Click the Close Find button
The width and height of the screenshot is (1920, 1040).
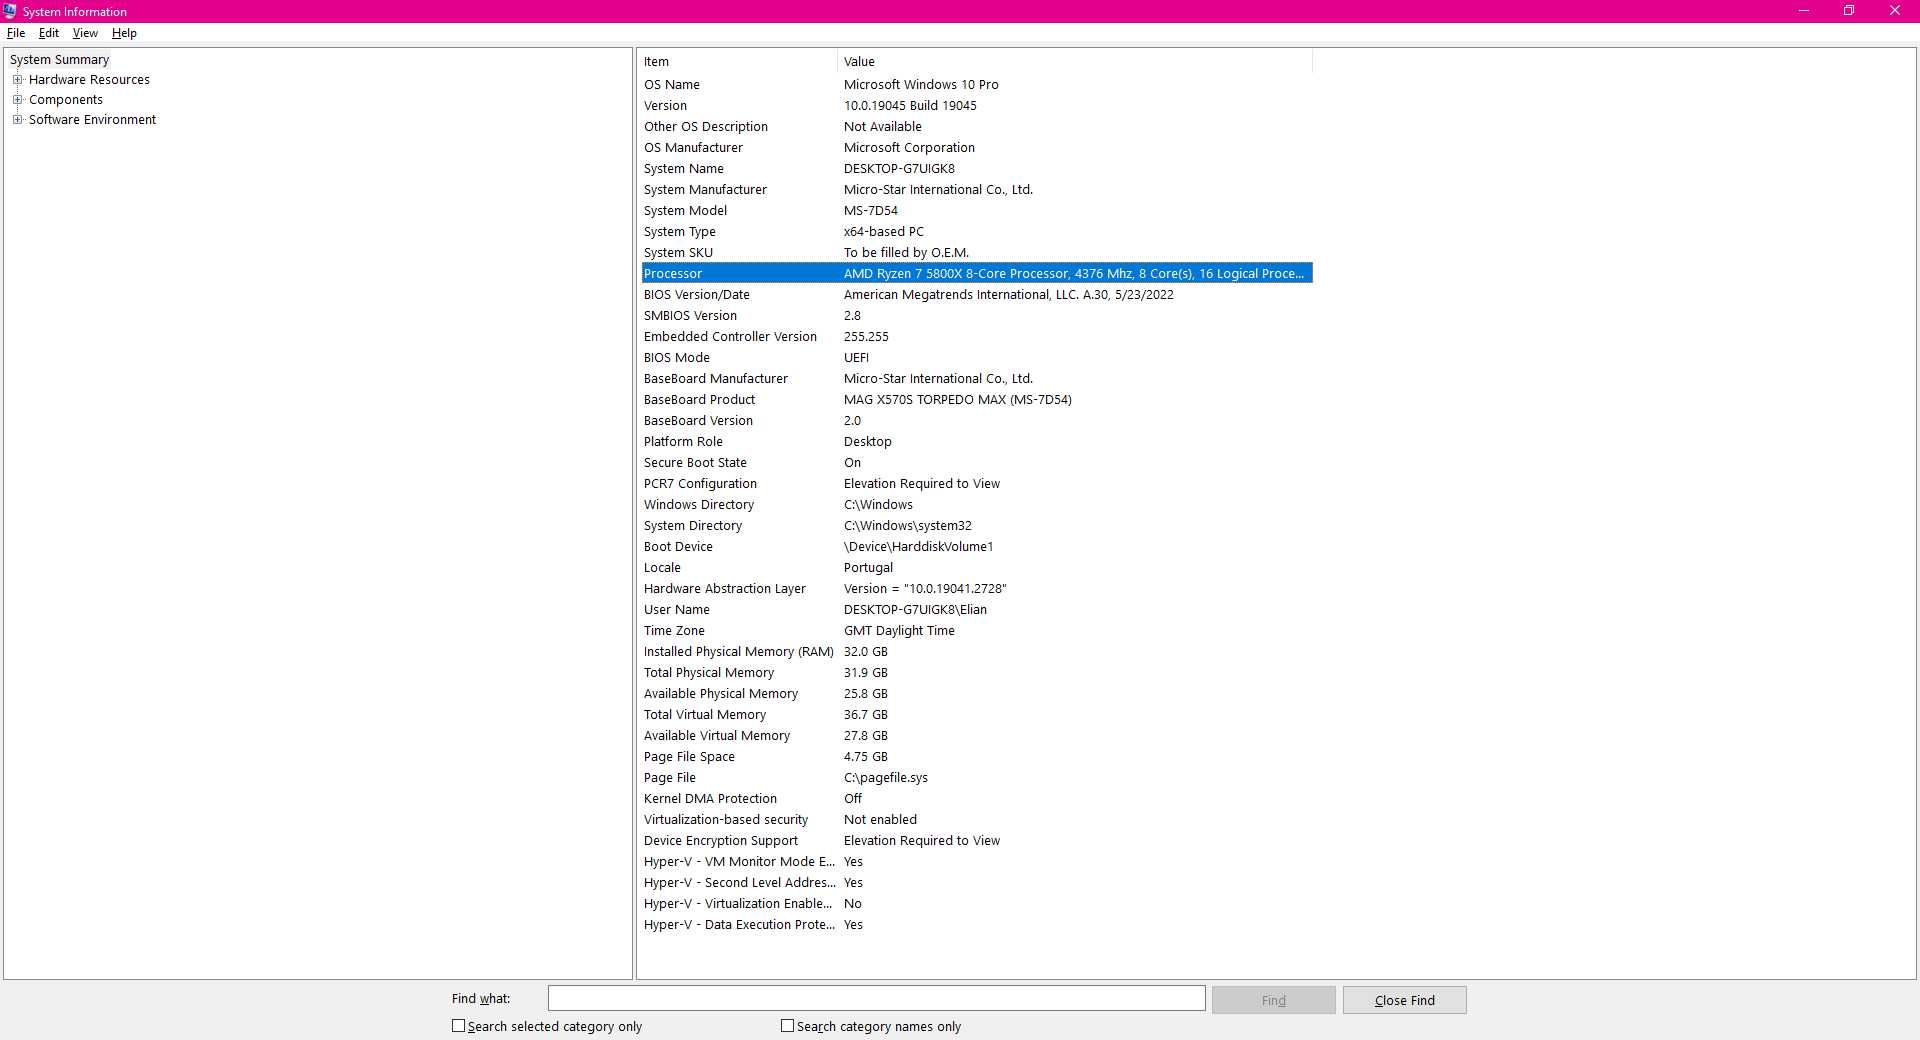click(1404, 1000)
